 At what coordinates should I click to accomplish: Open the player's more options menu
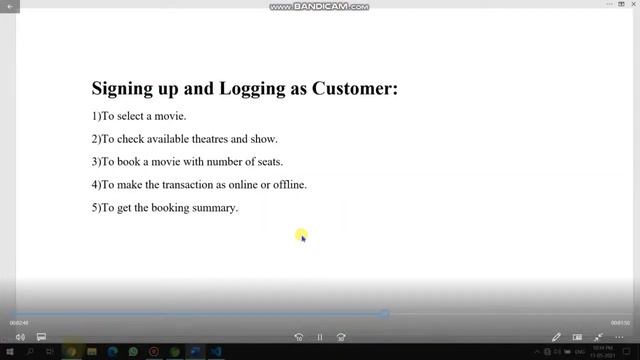point(619,337)
